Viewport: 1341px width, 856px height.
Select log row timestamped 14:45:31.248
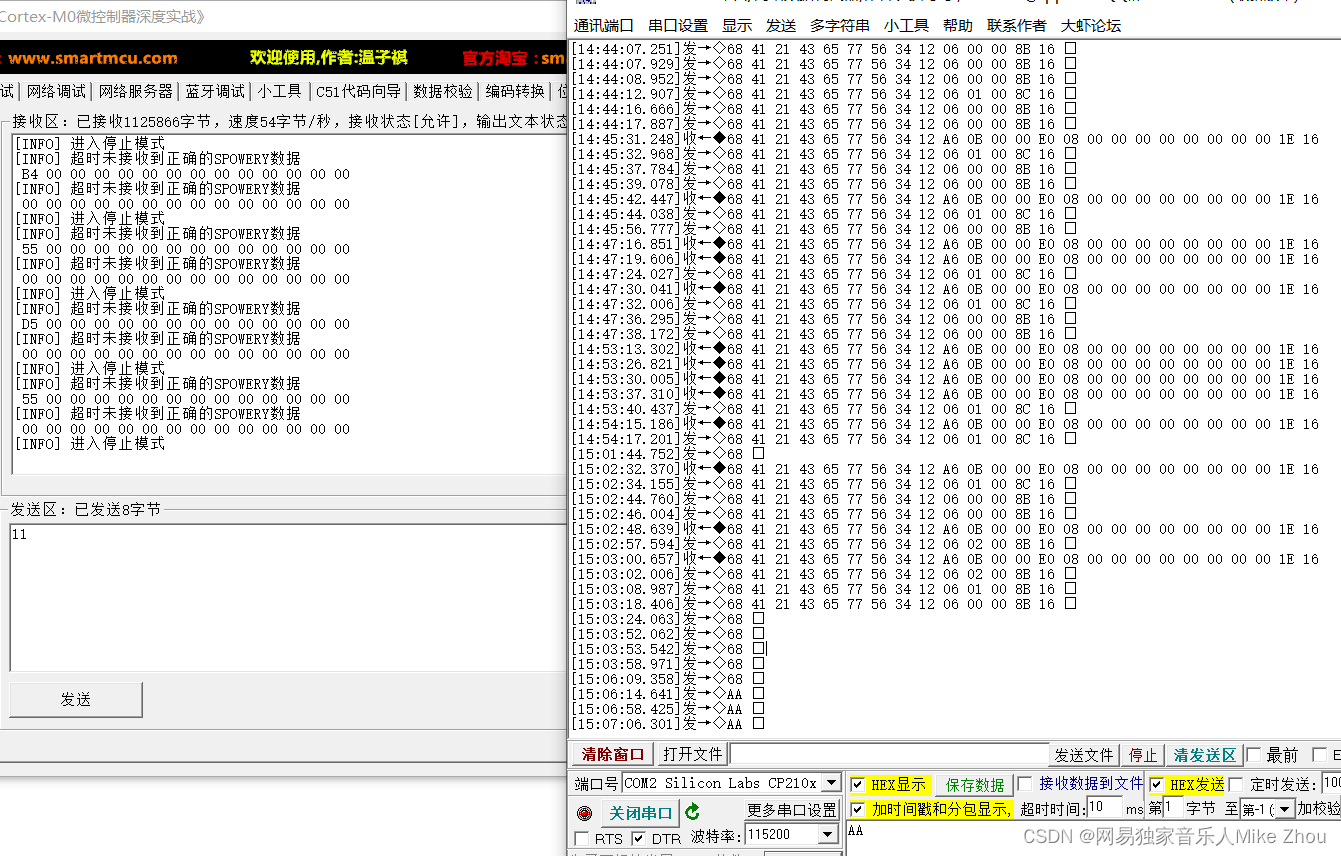click(945, 139)
